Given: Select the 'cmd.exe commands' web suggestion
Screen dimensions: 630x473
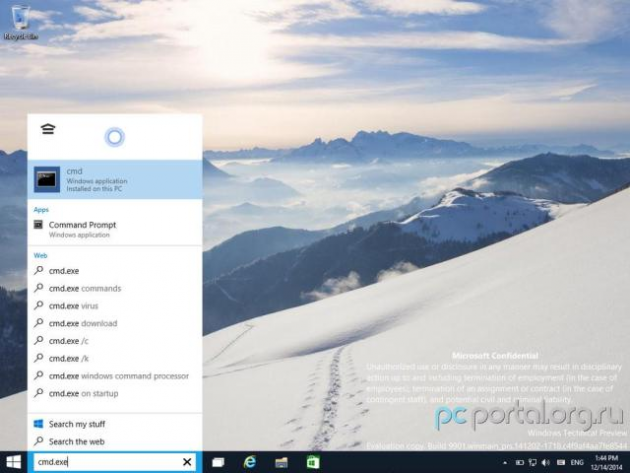Looking at the screenshot, I should click(x=84, y=288).
